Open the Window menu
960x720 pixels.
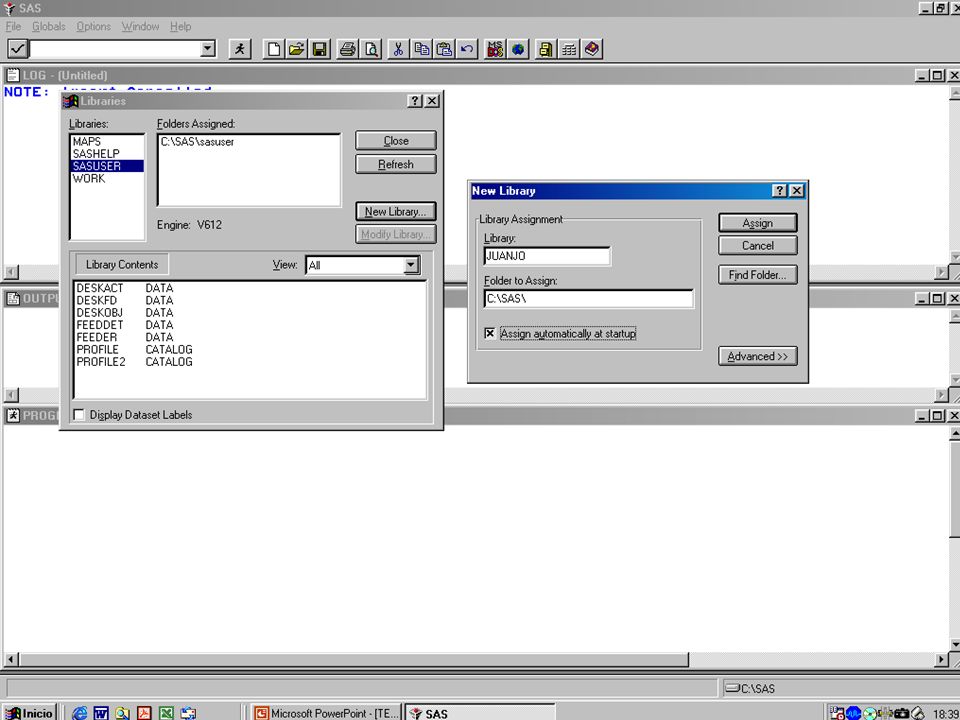pos(140,26)
